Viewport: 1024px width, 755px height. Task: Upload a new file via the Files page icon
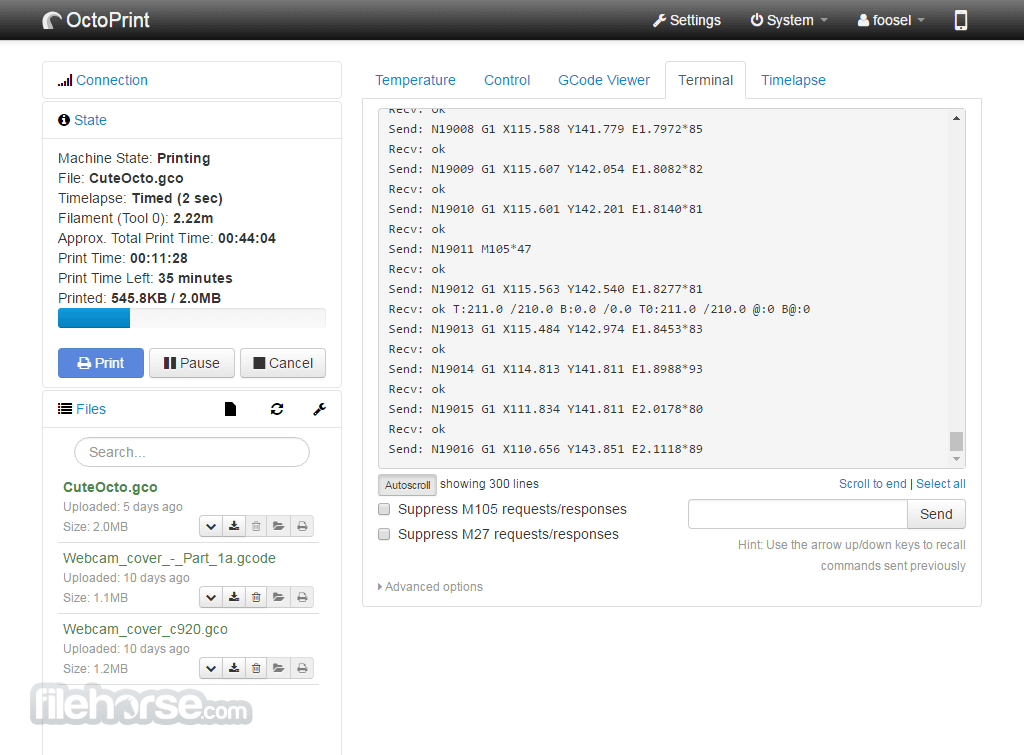230,409
